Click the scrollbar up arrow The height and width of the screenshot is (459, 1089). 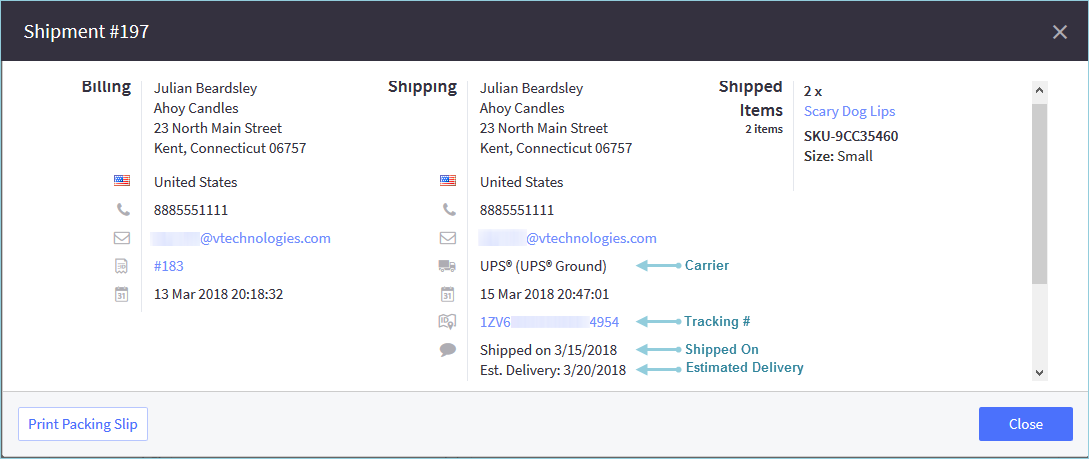(1039, 90)
